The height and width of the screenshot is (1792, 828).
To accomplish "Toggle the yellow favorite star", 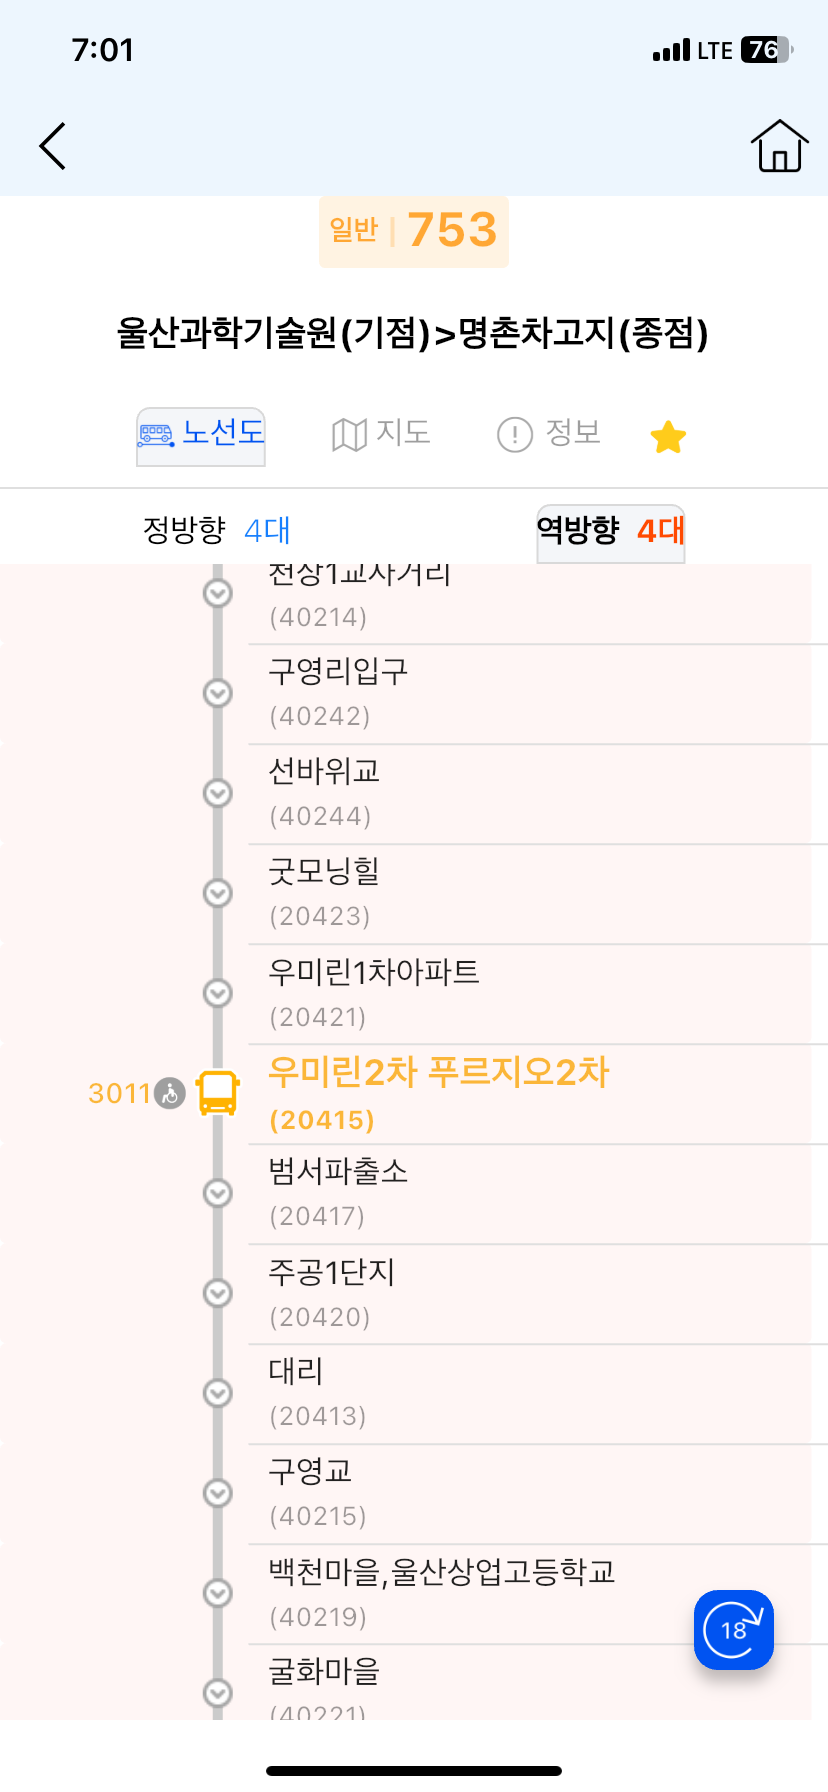I will (668, 437).
